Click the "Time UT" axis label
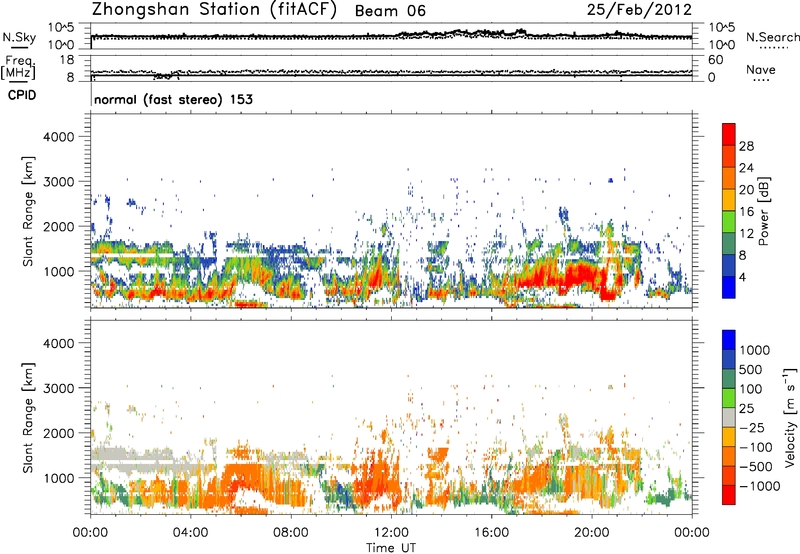 click(x=391, y=548)
